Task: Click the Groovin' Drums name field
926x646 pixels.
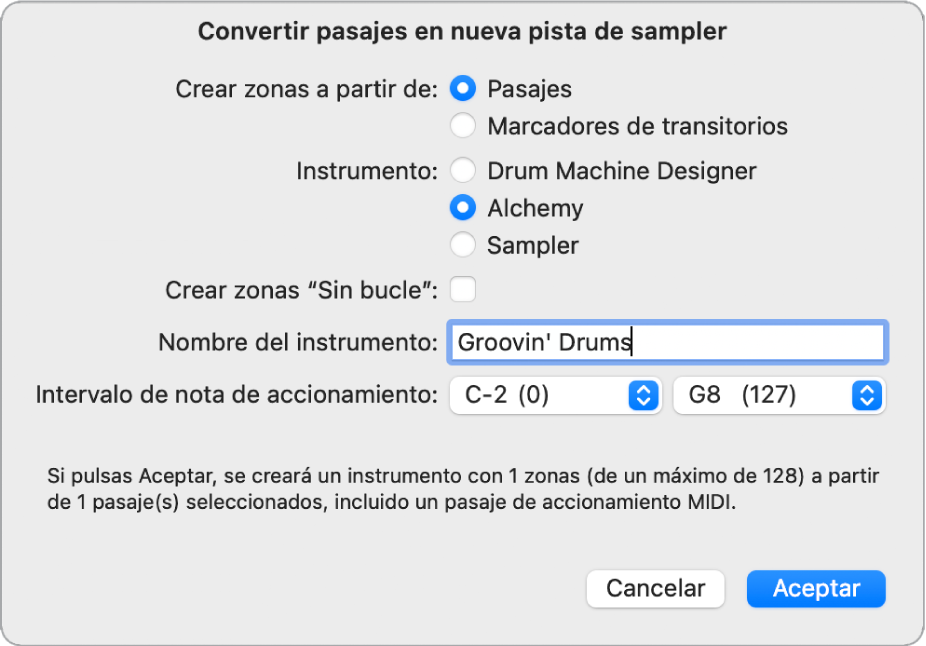Action: pos(667,342)
